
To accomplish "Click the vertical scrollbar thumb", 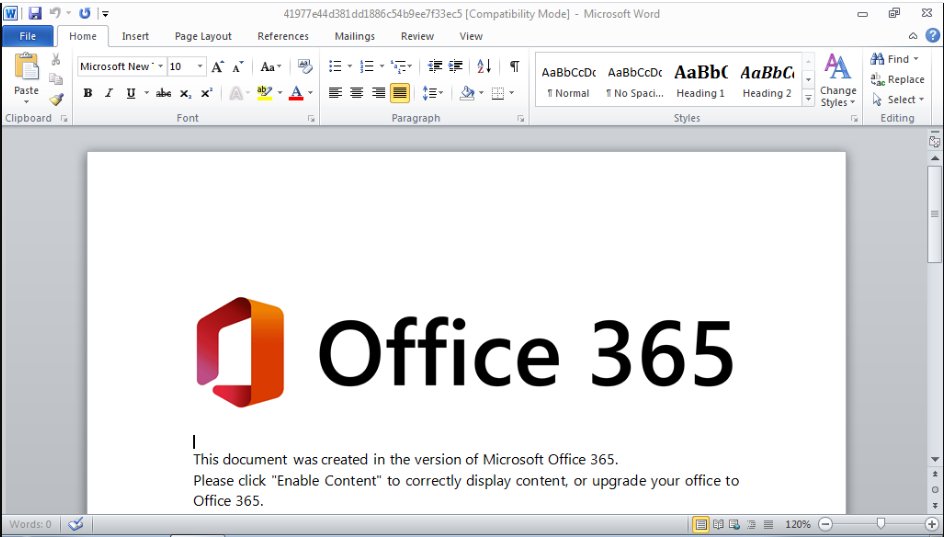I will coord(934,214).
